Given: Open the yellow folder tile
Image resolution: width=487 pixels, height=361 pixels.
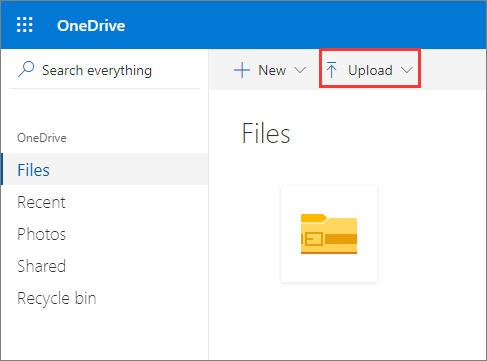Looking at the screenshot, I should [329, 234].
